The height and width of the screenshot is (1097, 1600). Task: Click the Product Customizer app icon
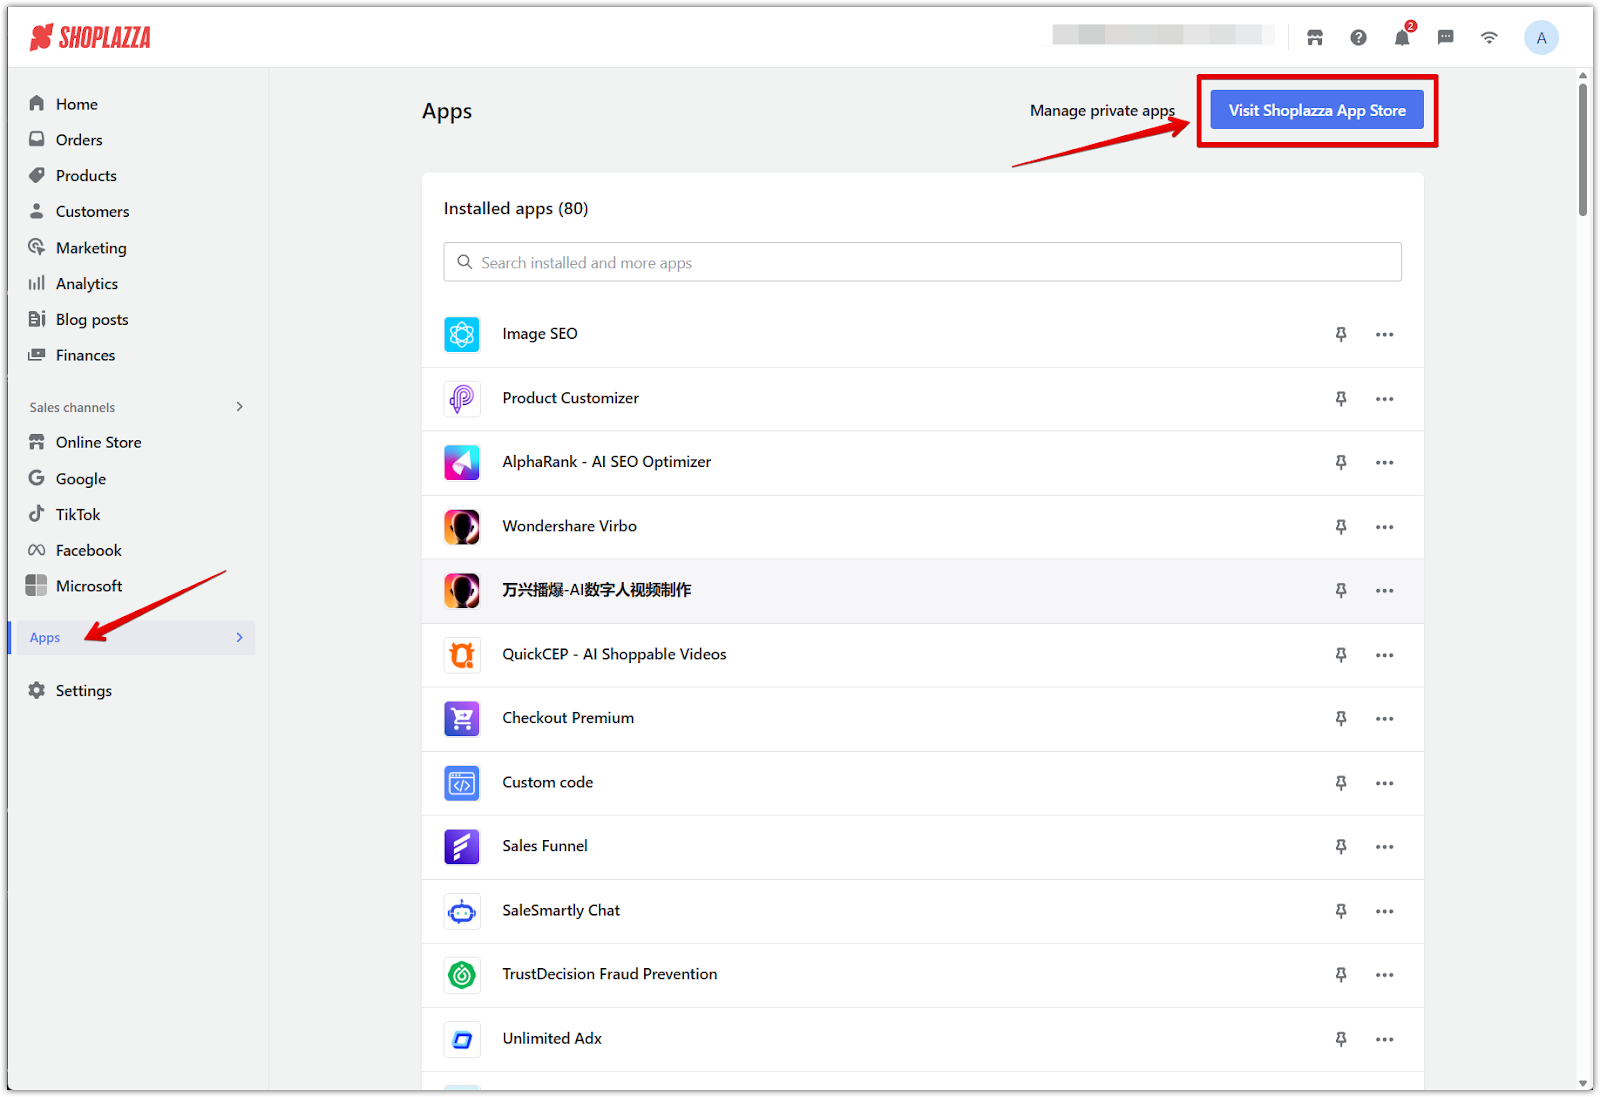tap(462, 398)
